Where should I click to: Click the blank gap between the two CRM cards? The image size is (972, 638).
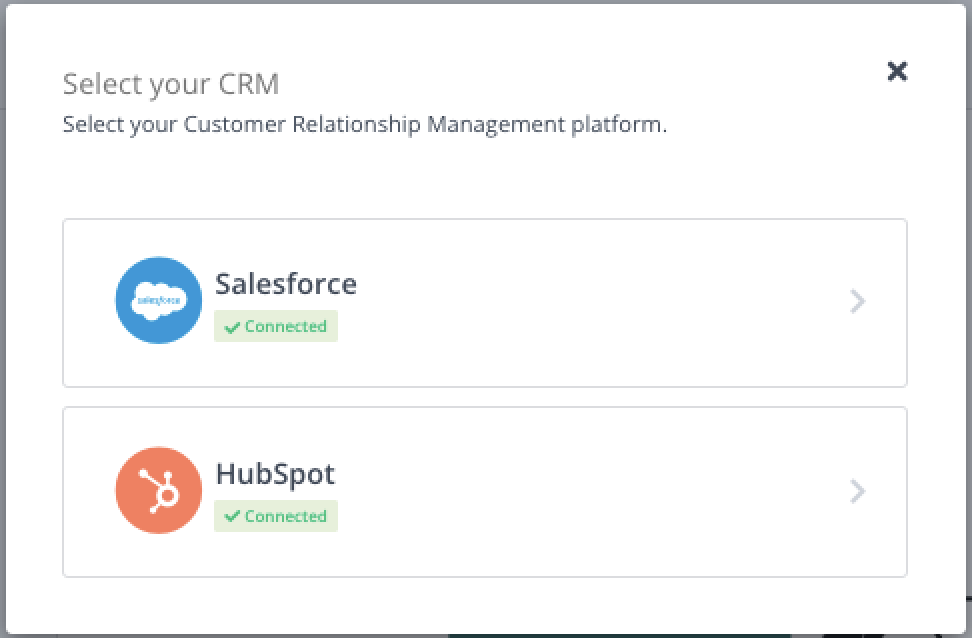click(485, 397)
